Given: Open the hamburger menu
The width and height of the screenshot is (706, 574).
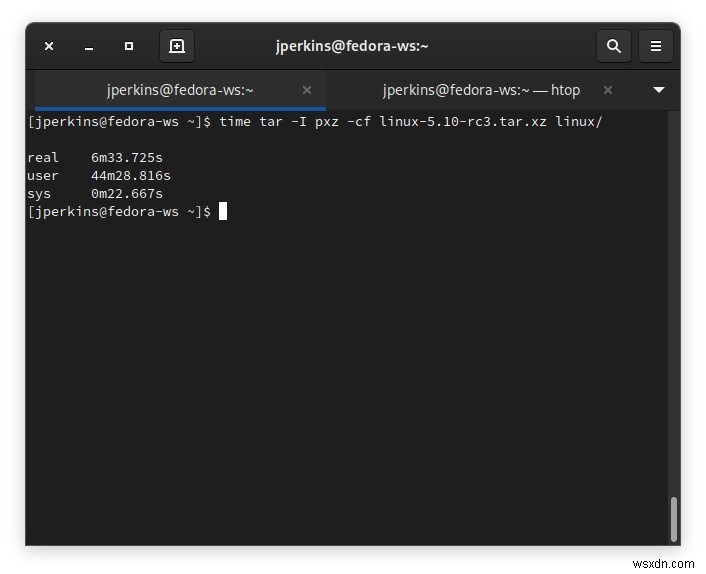Looking at the screenshot, I should [656, 46].
